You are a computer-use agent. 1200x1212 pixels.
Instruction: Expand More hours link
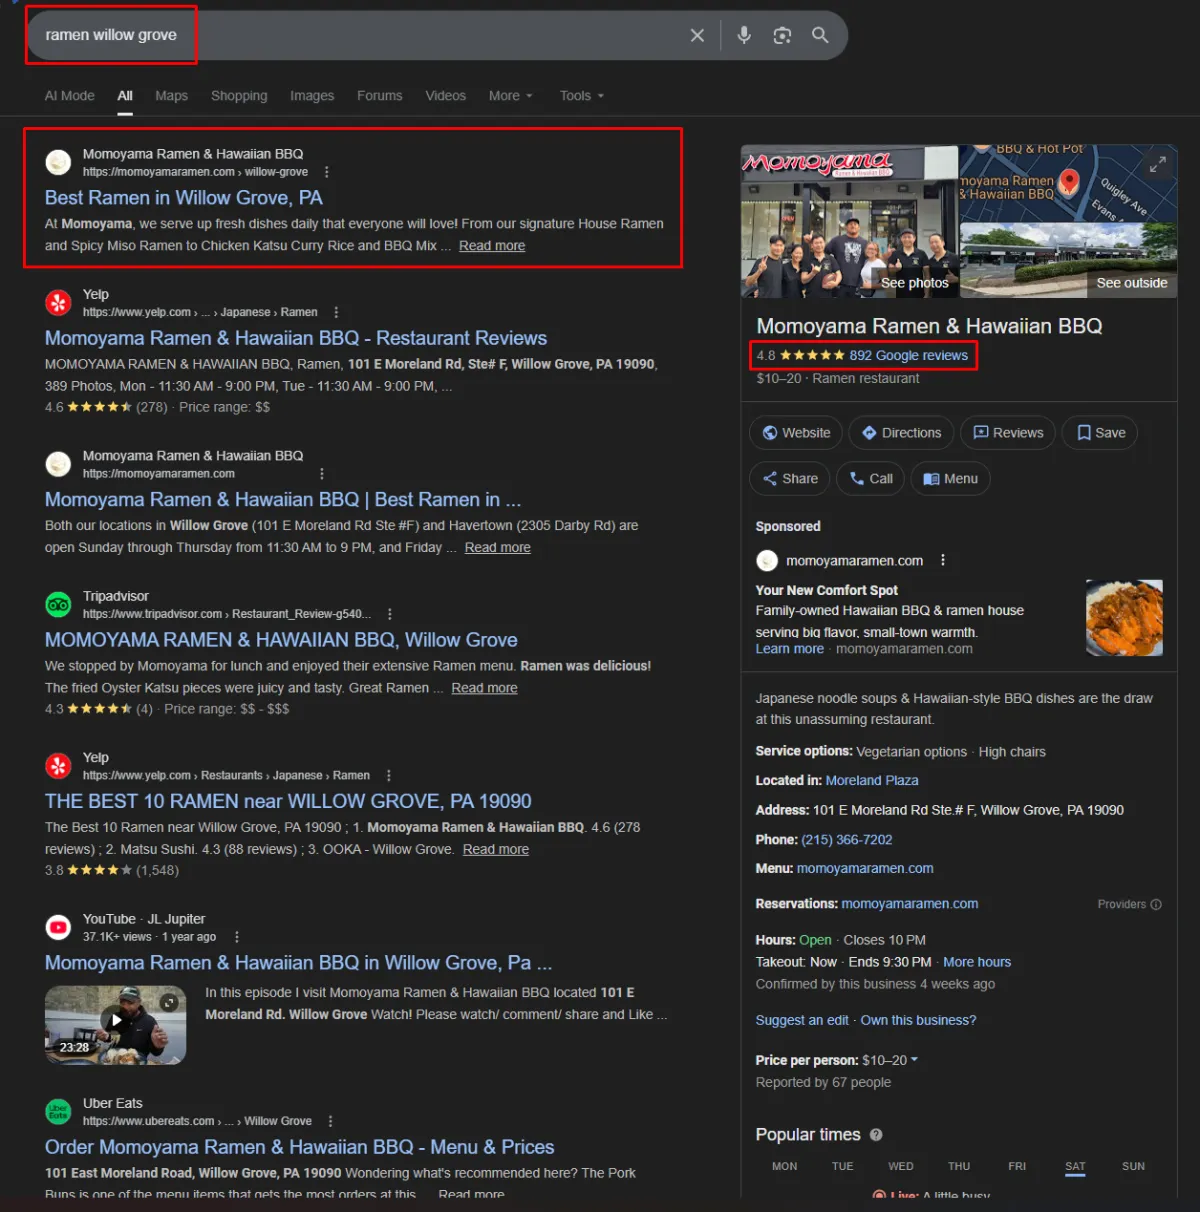977,962
